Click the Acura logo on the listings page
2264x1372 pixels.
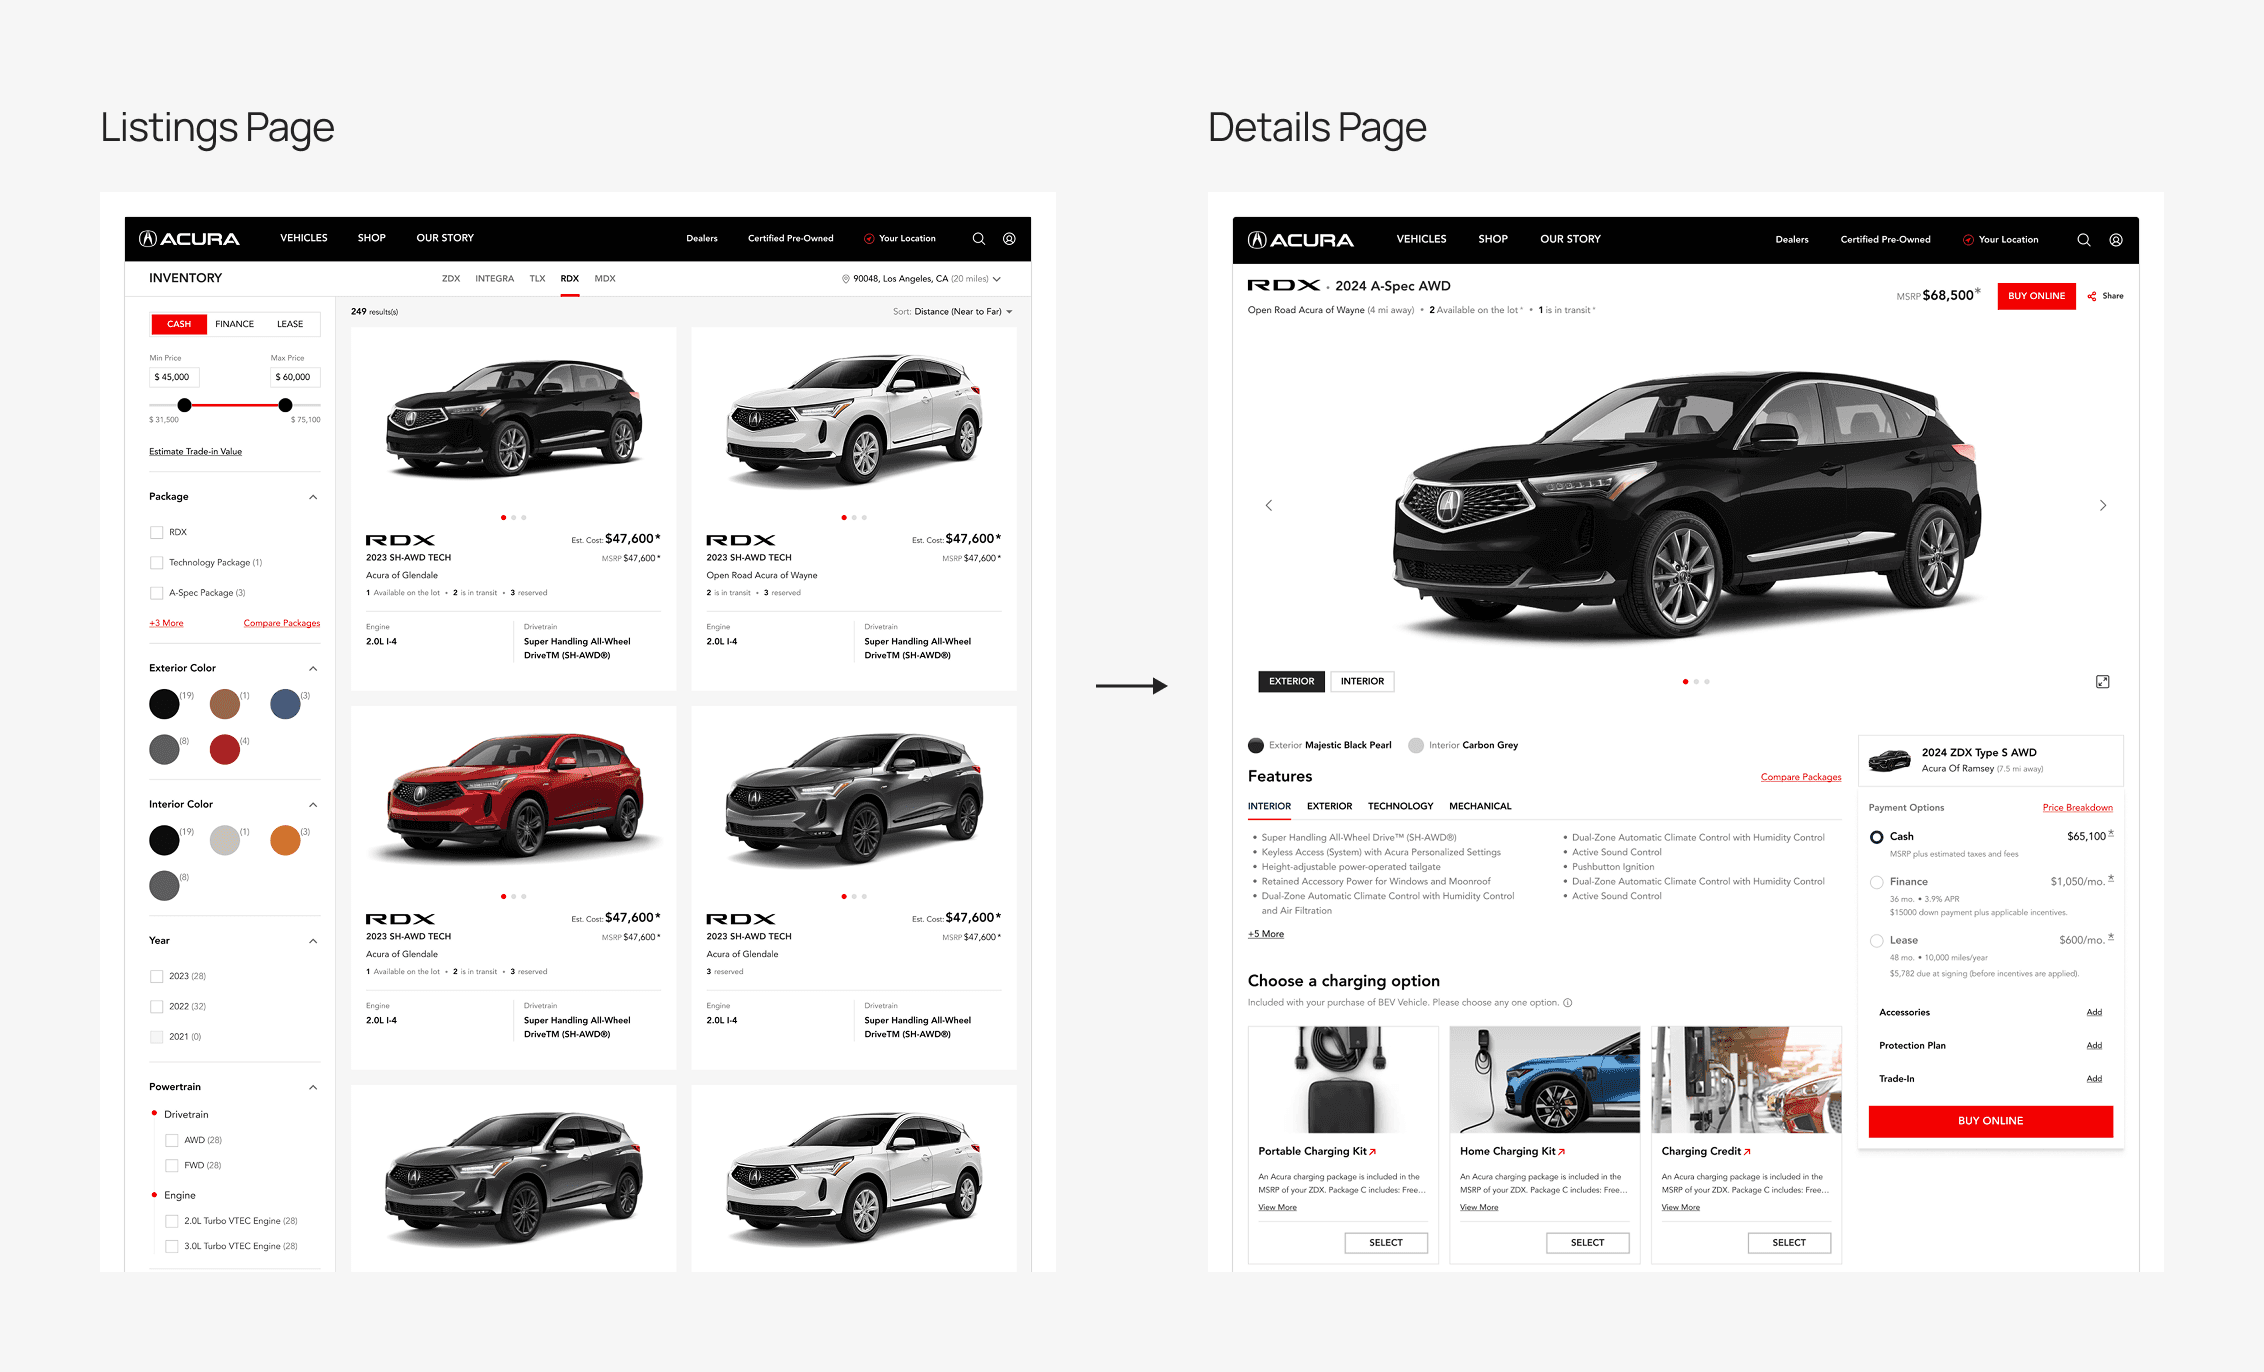(190, 239)
